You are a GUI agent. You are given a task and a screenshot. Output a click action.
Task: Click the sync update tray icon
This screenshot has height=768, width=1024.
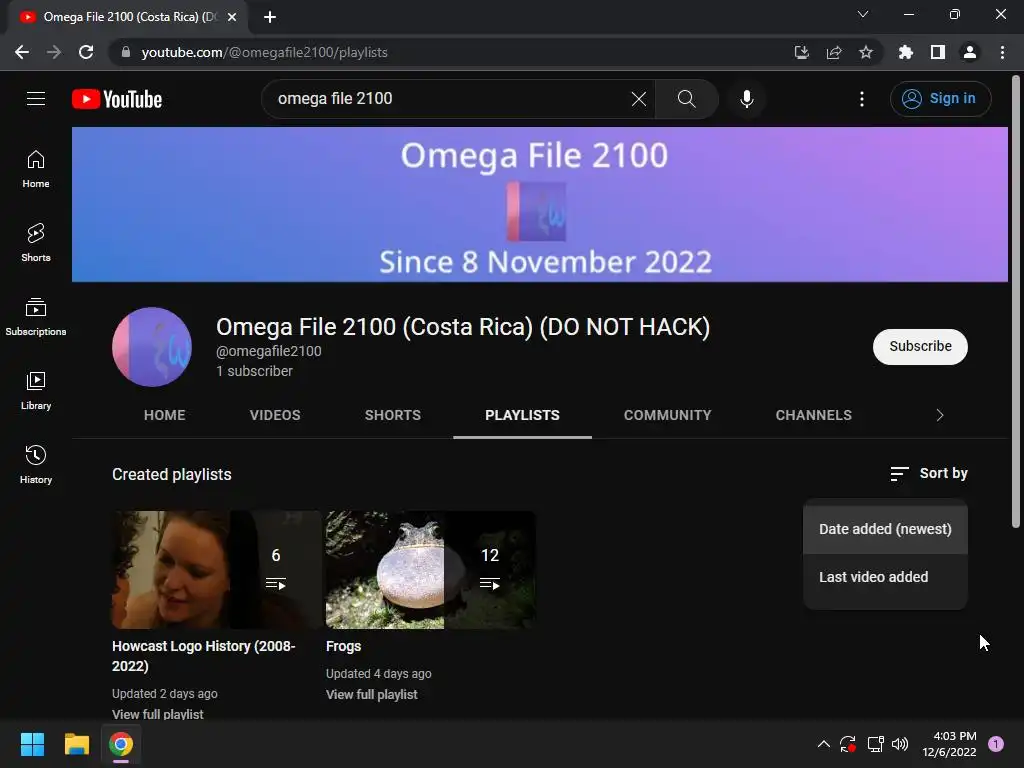[848, 744]
